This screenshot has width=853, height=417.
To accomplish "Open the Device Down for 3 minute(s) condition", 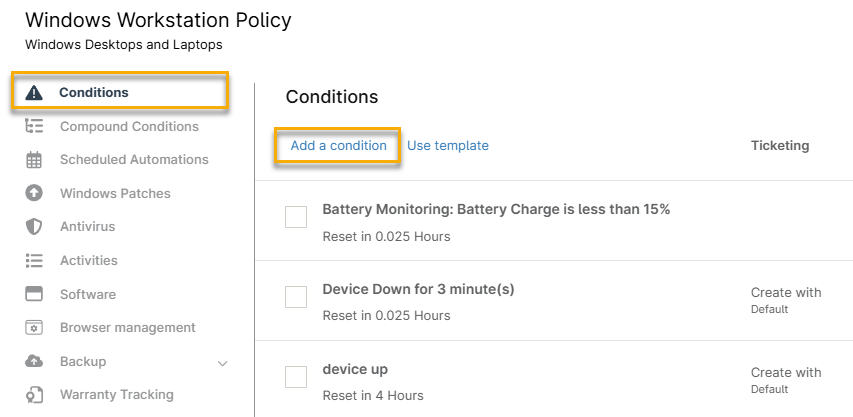I will click(x=418, y=290).
